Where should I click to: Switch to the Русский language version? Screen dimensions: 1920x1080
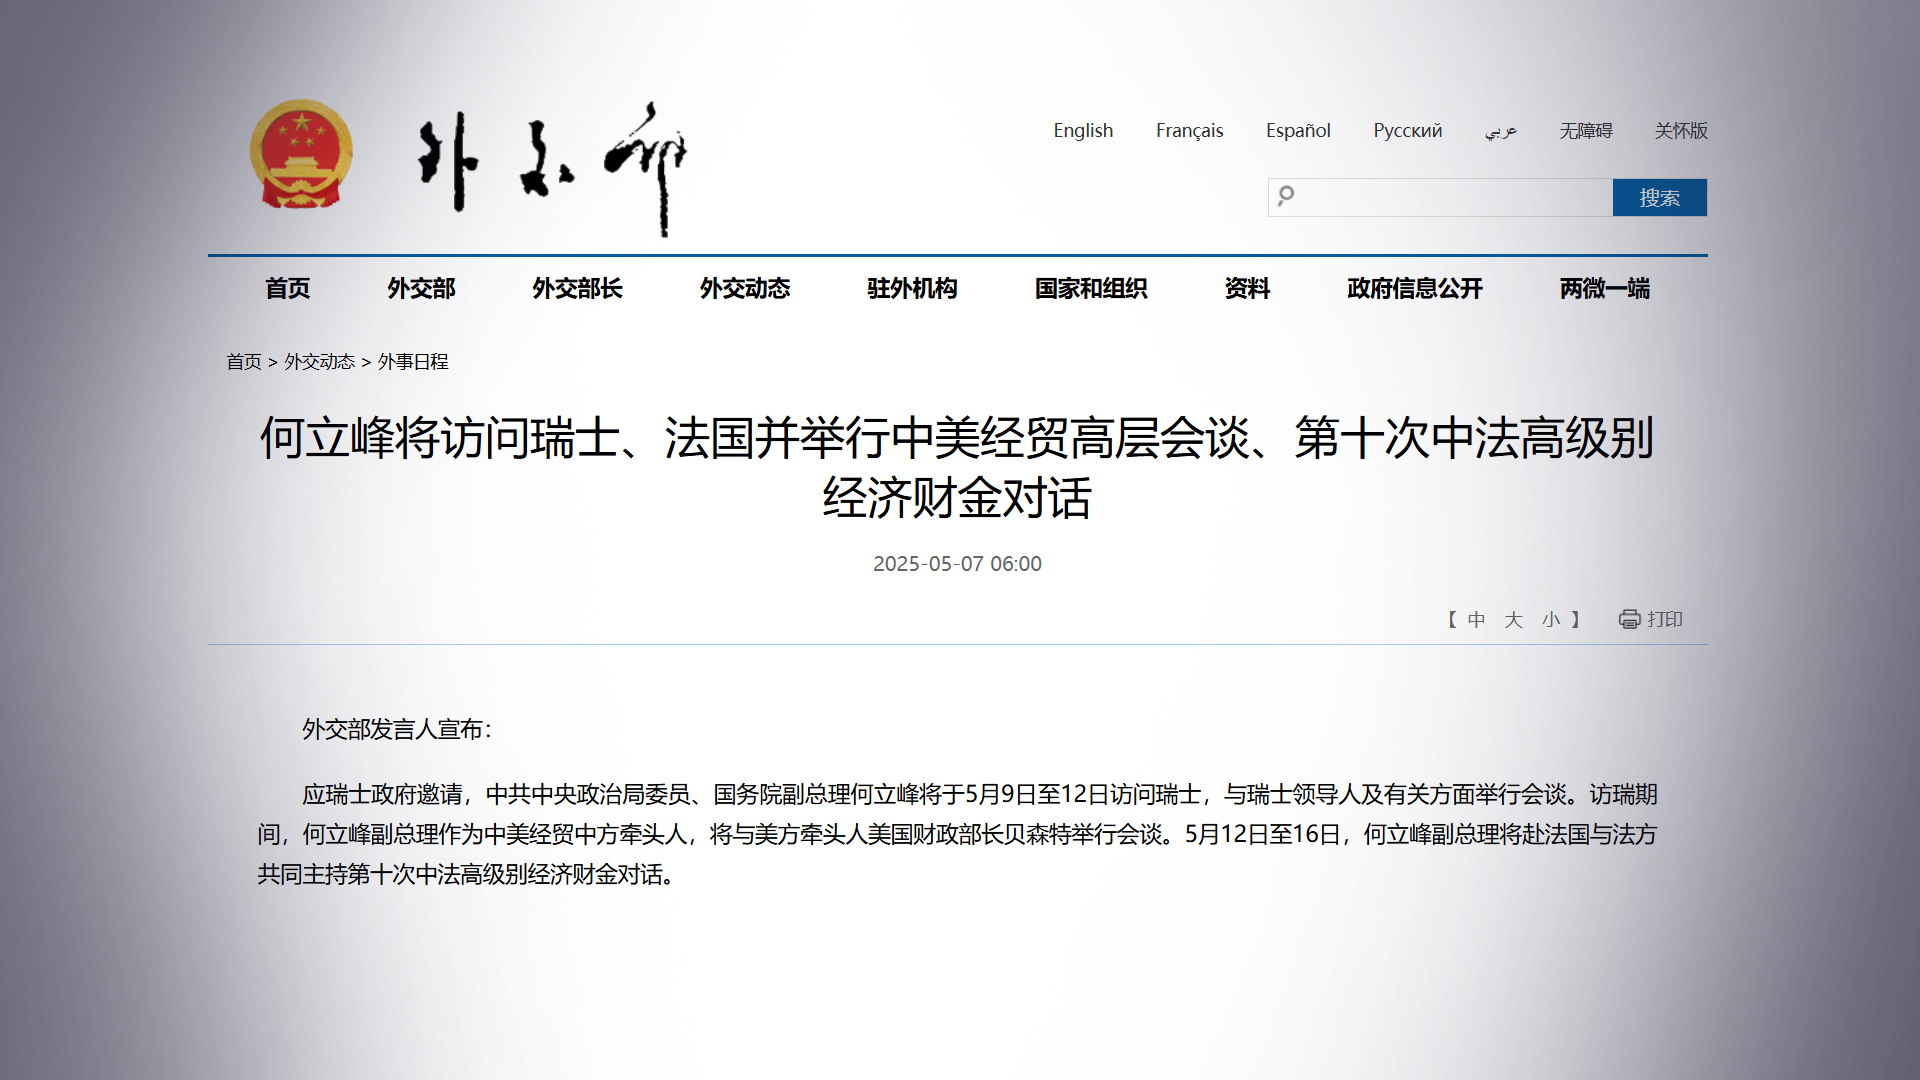[x=1407, y=131]
